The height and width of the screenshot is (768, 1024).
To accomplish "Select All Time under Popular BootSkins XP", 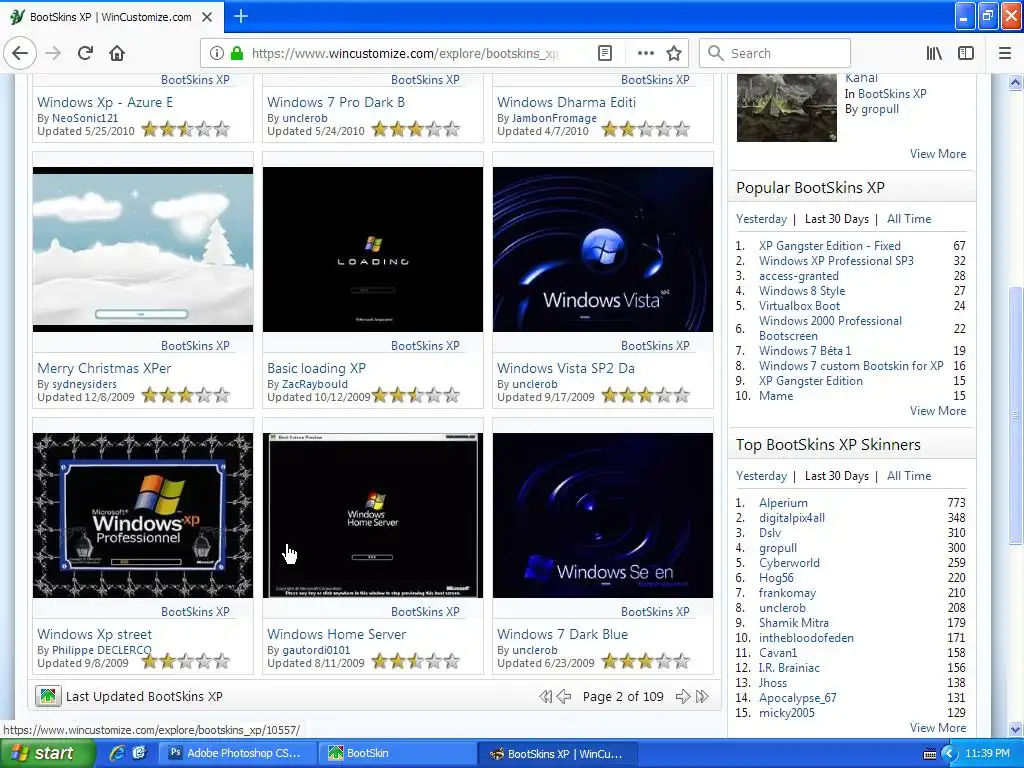I will [909, 219].
